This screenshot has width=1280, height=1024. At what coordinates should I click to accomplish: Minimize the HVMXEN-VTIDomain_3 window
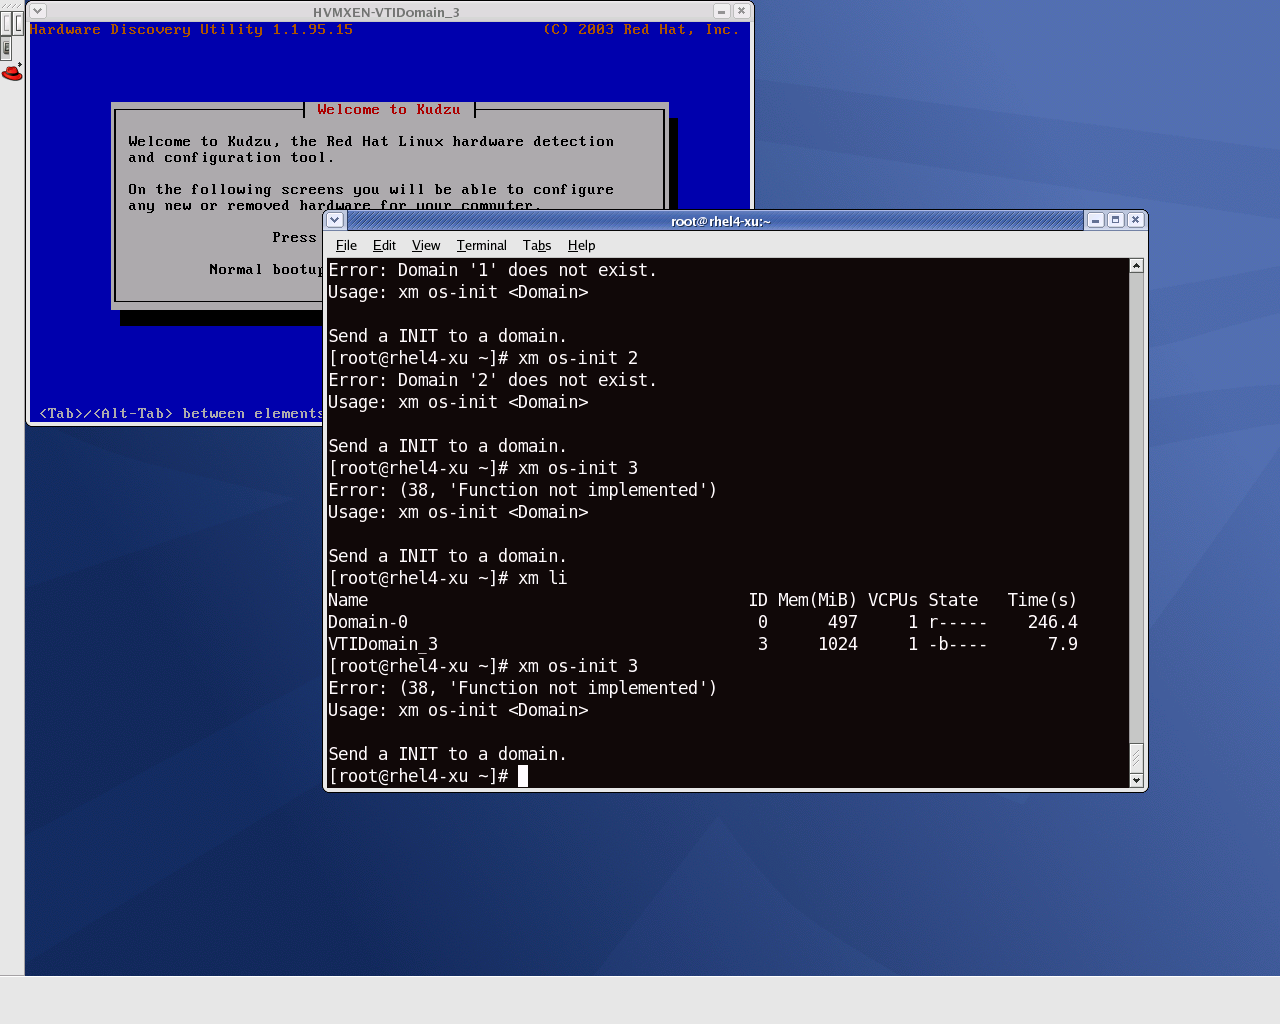pyautogui.click(x=721, y=11)
